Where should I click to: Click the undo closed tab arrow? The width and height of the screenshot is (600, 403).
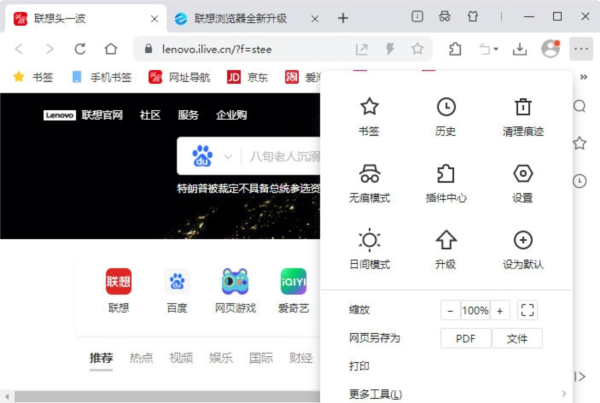point(484,49)
